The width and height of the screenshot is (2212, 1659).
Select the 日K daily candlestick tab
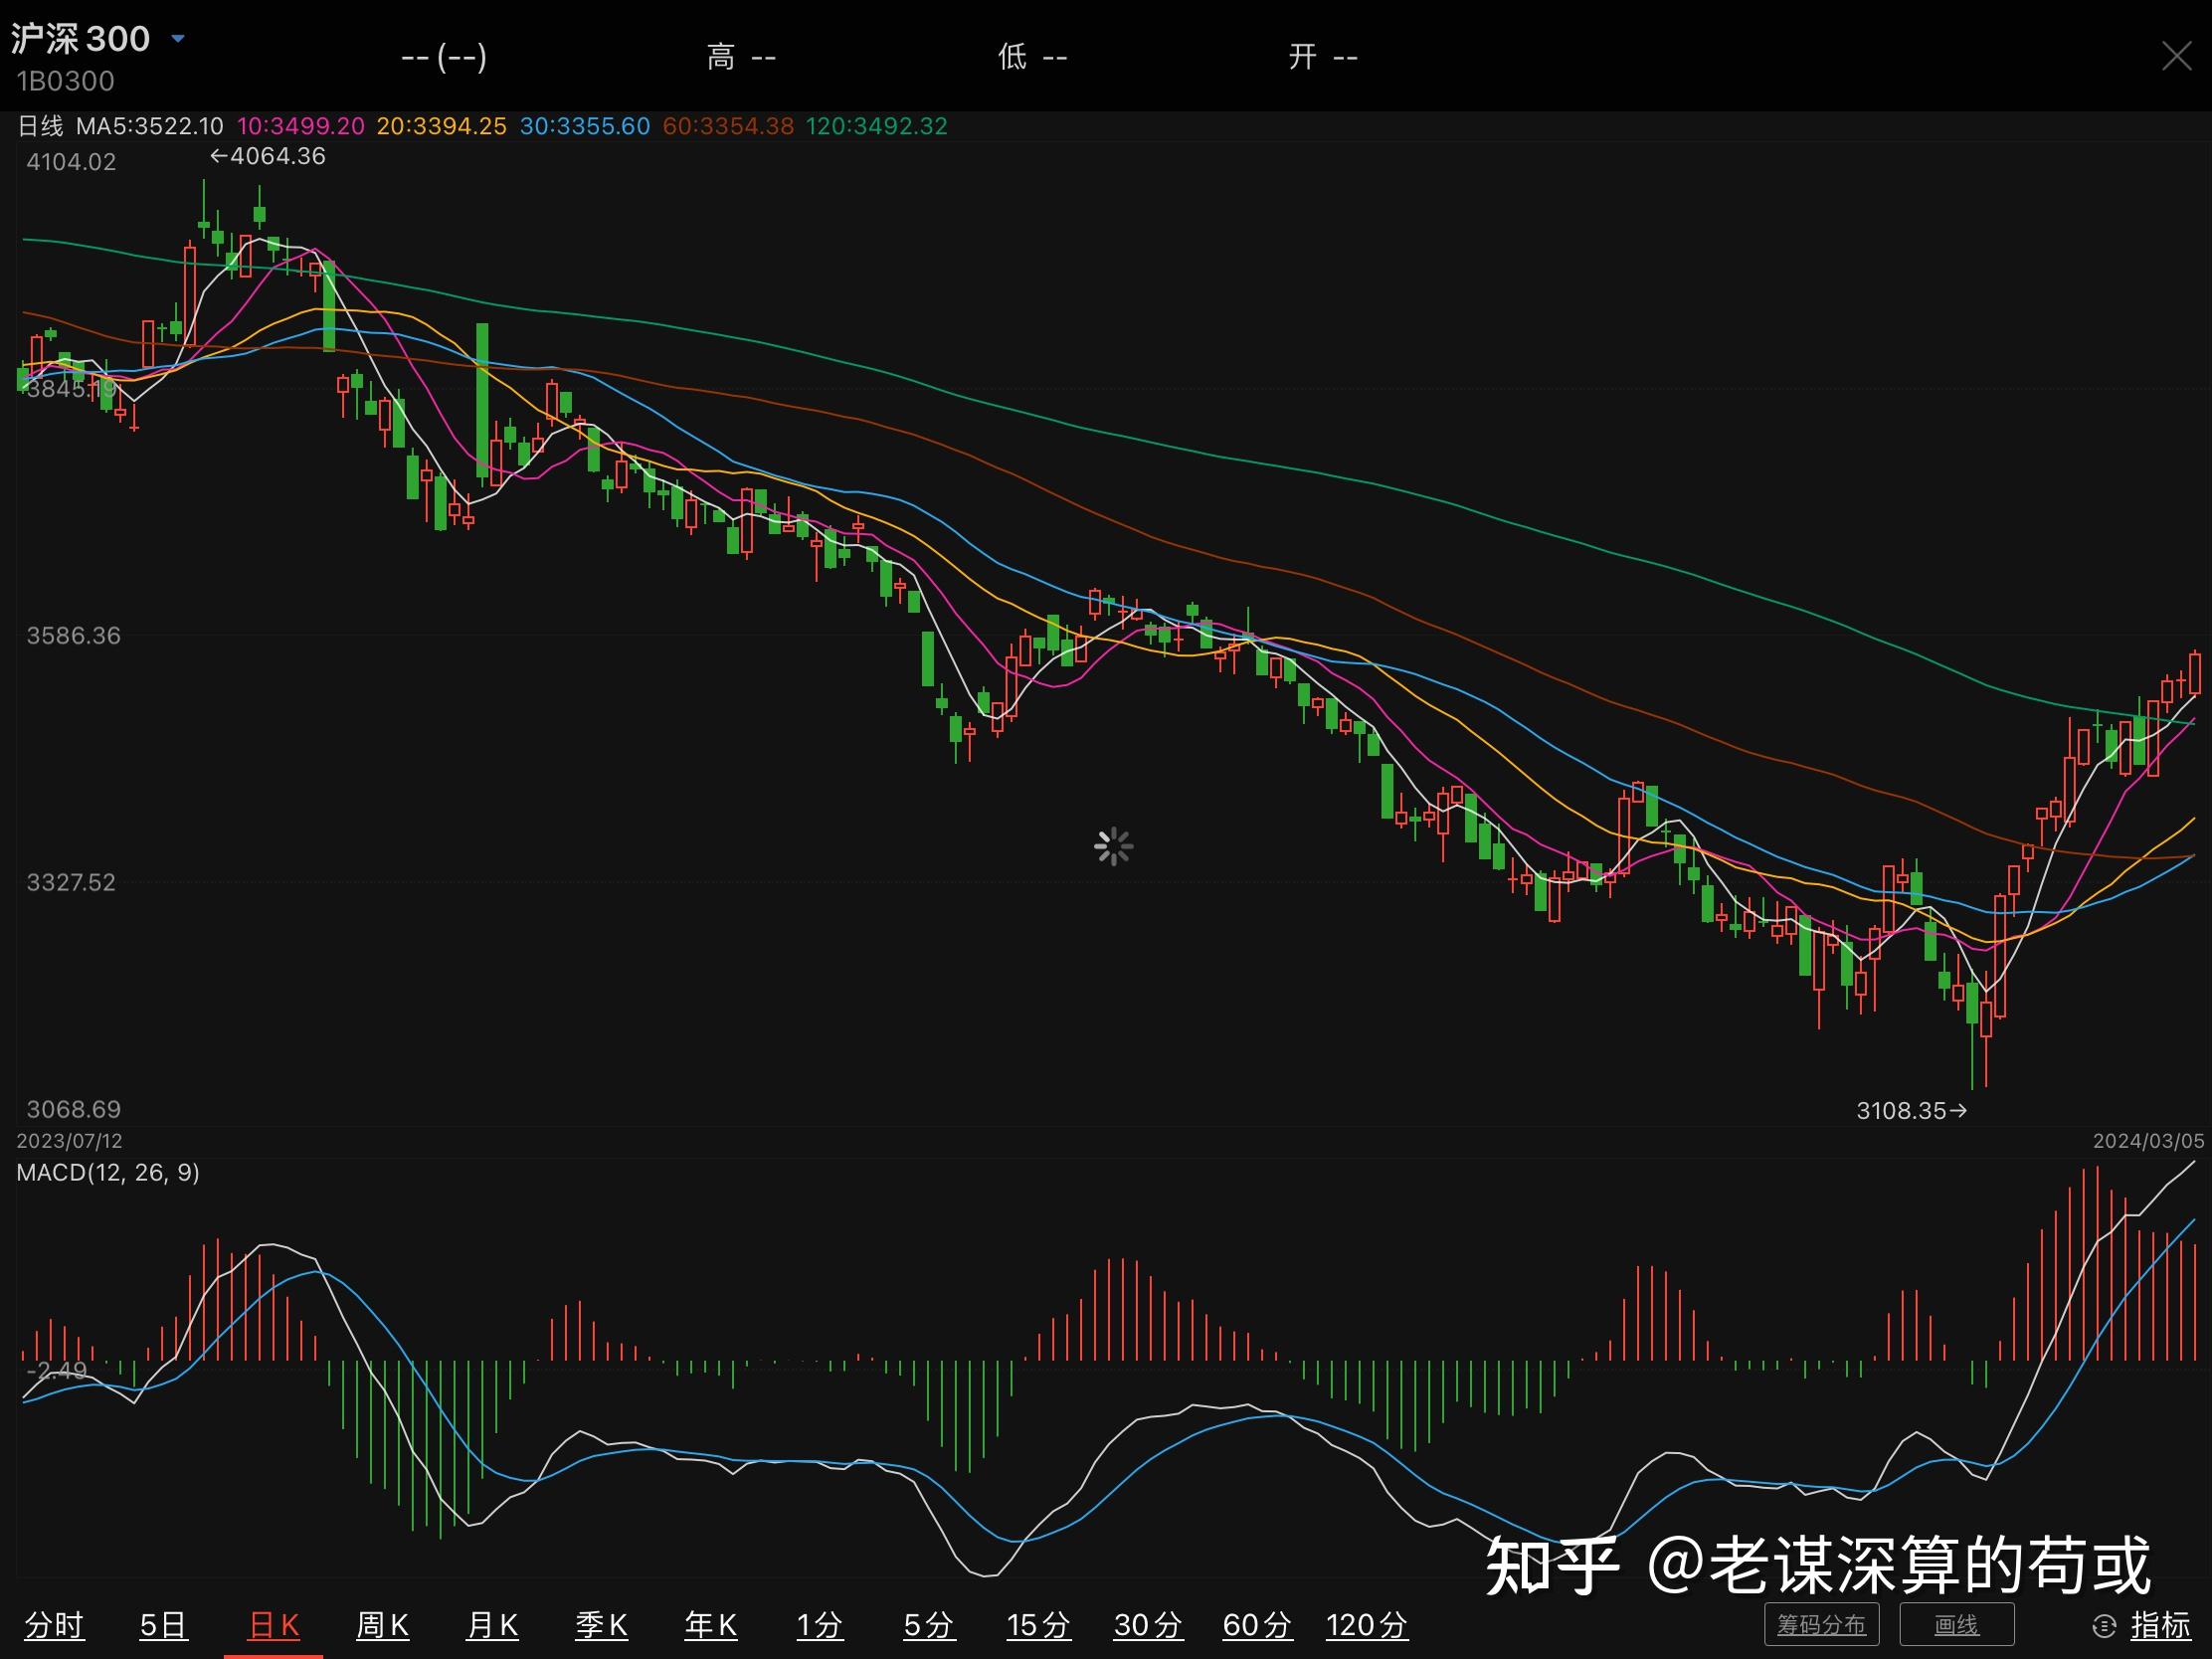[273, 1626]
